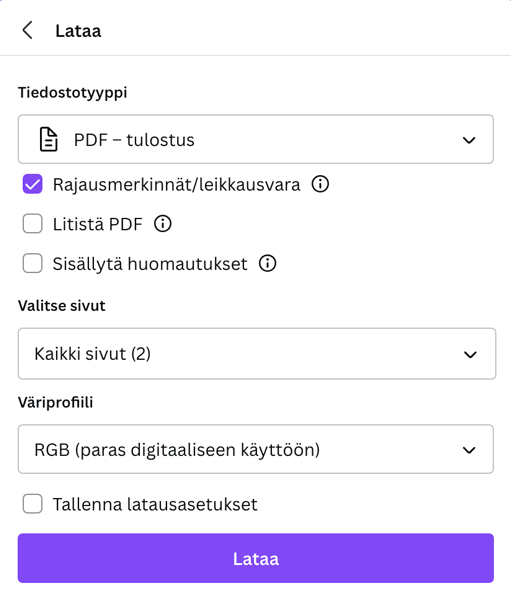This screenshot has width=511, height=600.
Task: Click info icon next to Sisällytä huomautukset
Action: tap(268, 264)
